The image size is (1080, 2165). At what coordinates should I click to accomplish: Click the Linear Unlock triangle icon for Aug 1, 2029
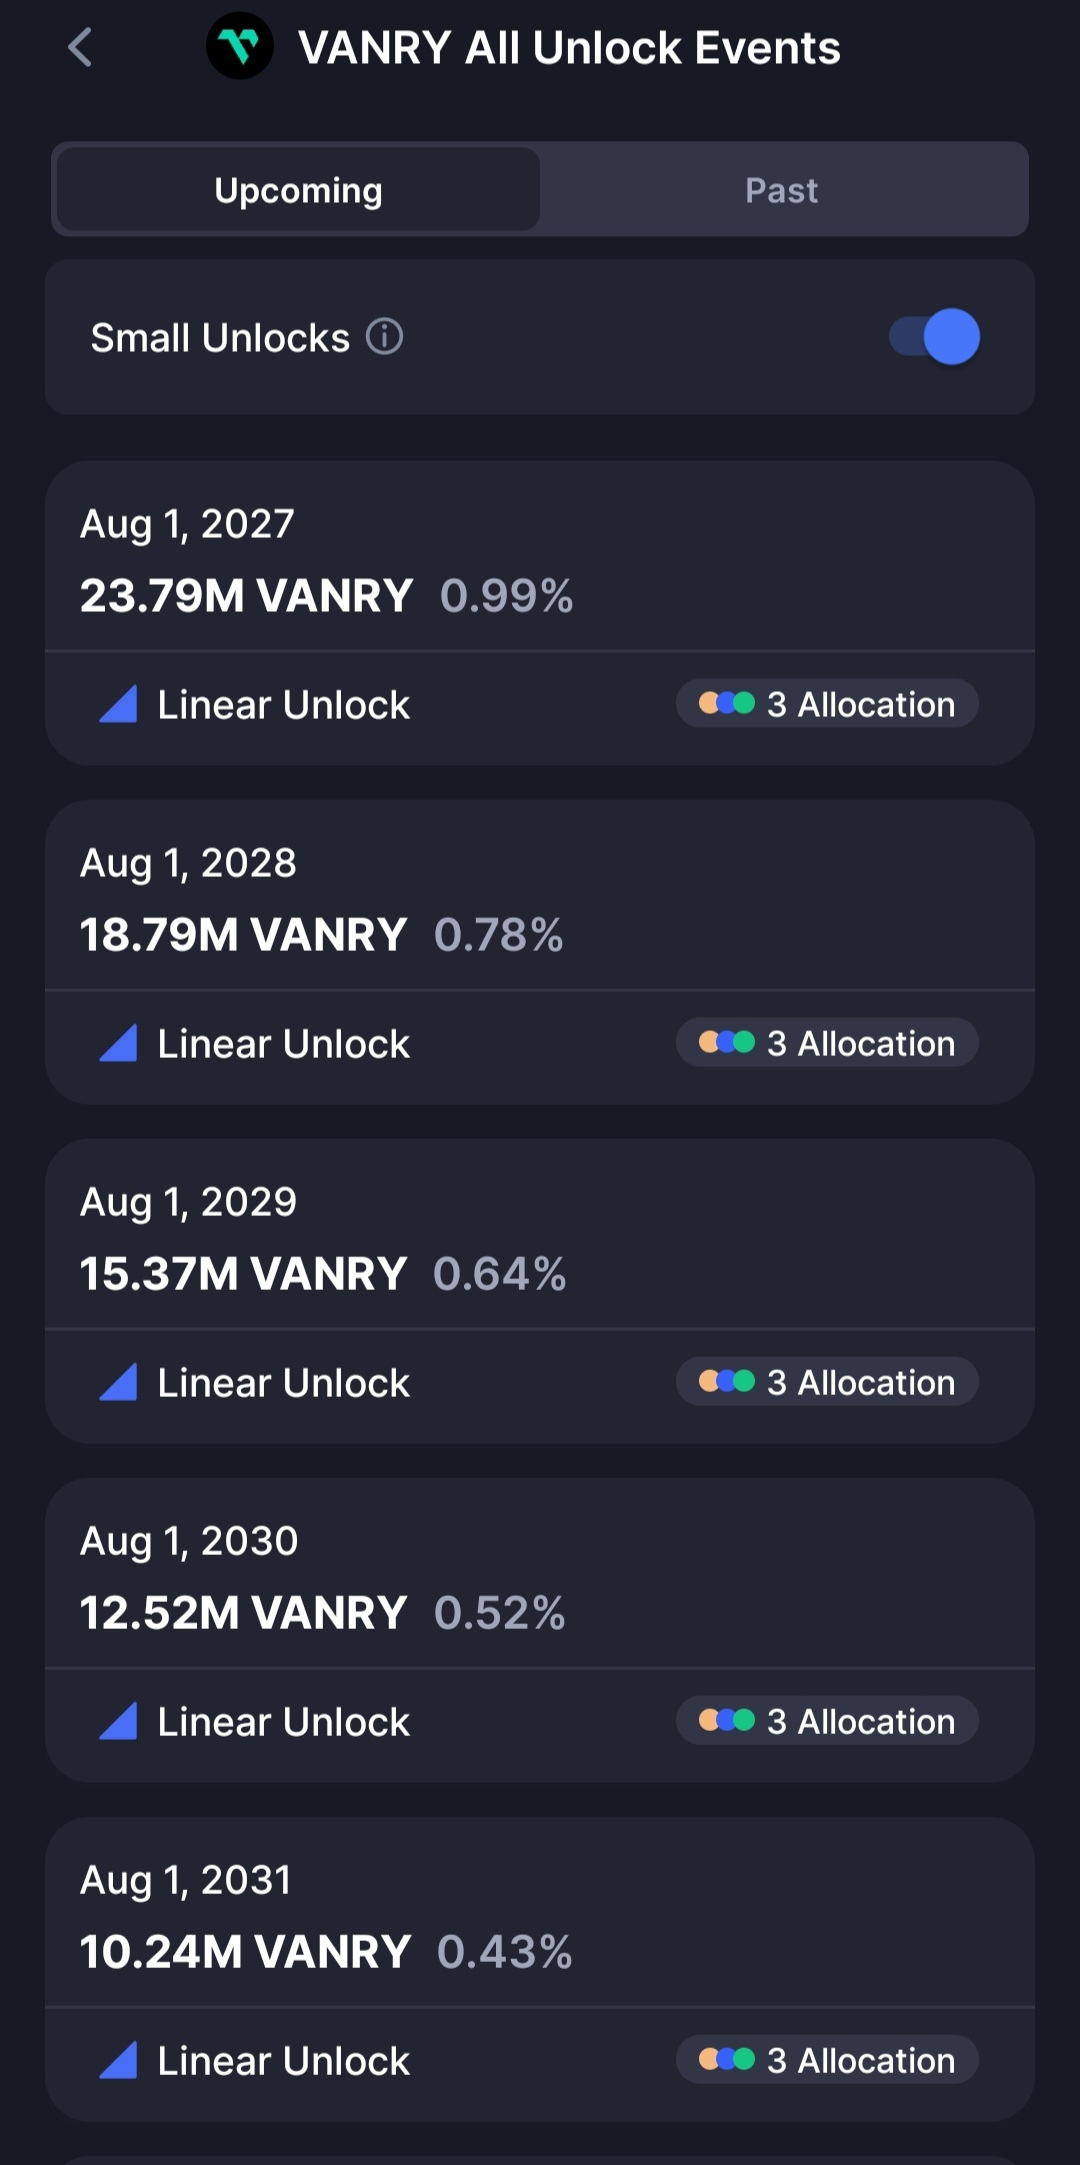(119, 1382)
